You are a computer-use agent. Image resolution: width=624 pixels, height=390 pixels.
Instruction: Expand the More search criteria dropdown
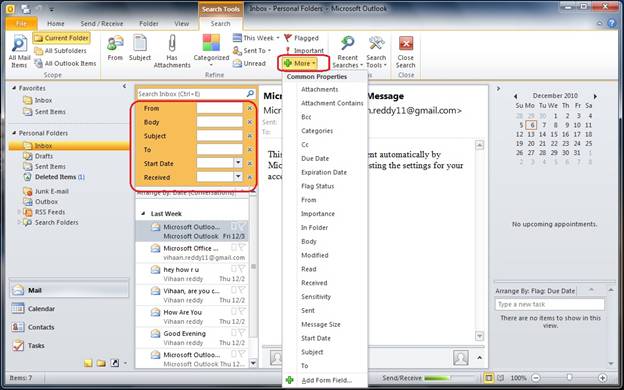(x=300, y=63)
